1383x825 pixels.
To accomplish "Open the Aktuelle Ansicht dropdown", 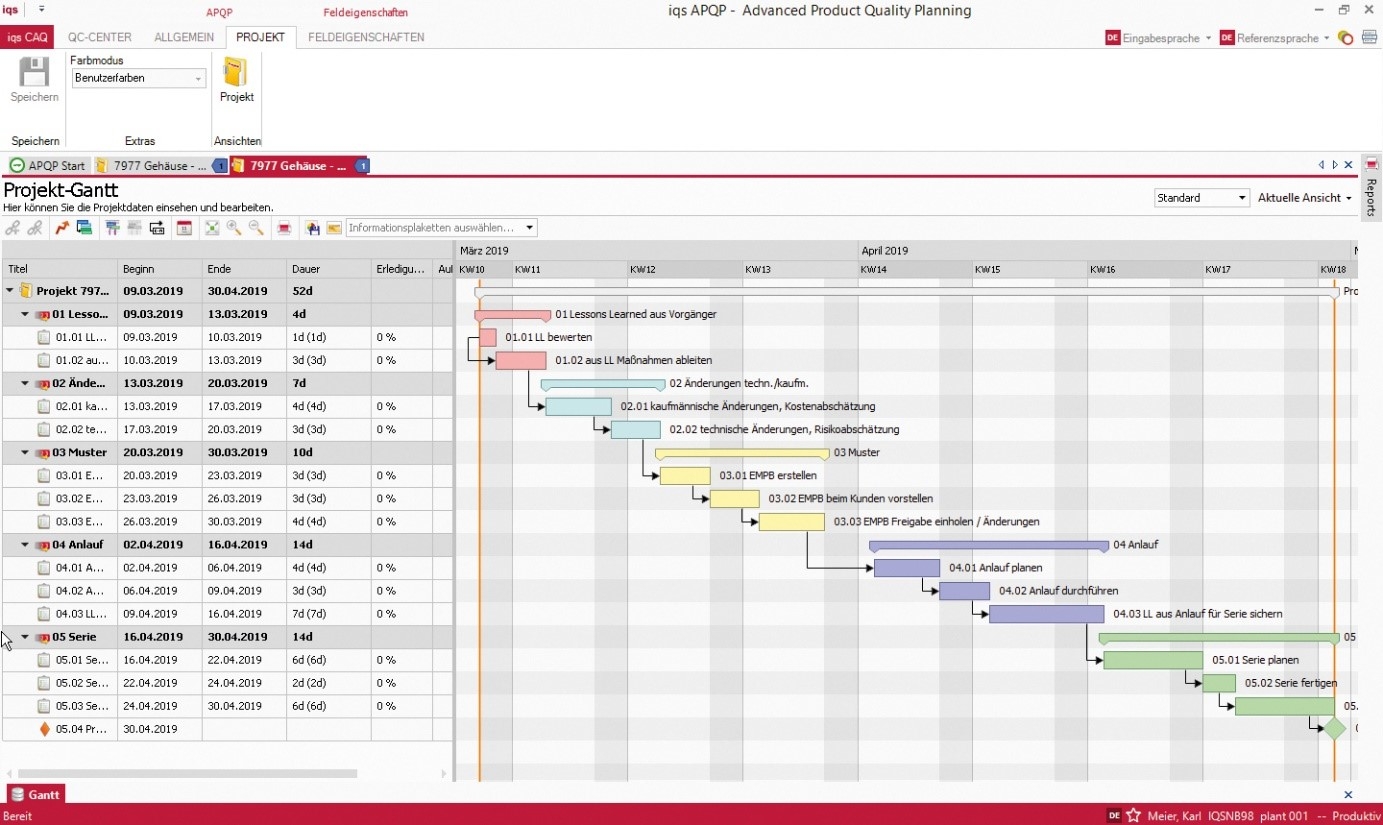I will pyautogui.click(x=1305, y=197).
